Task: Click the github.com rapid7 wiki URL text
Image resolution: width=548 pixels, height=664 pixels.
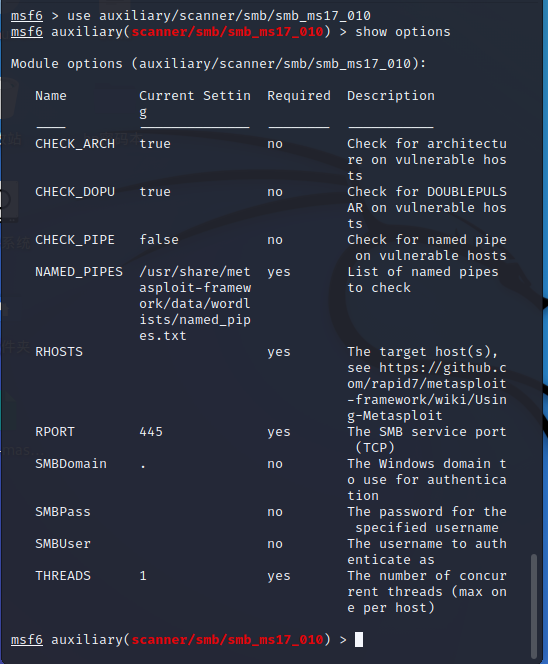Action: (427, 392)
